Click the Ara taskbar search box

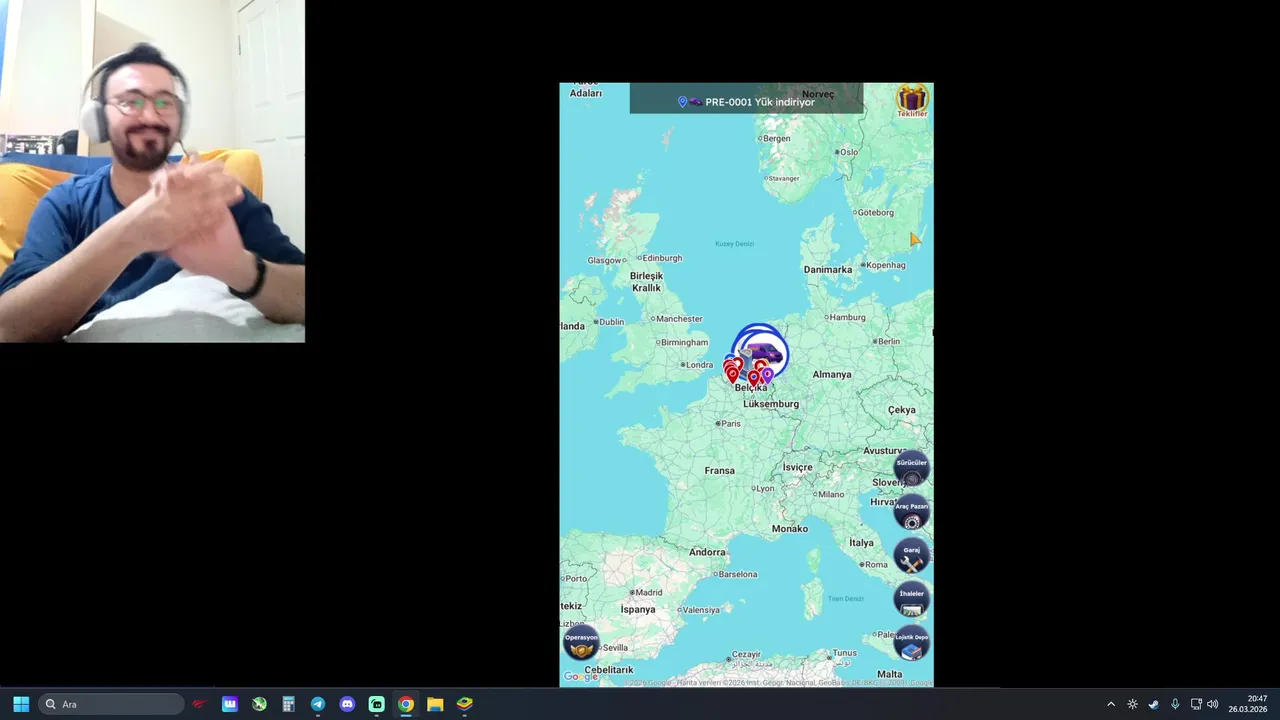pos(111,704)
